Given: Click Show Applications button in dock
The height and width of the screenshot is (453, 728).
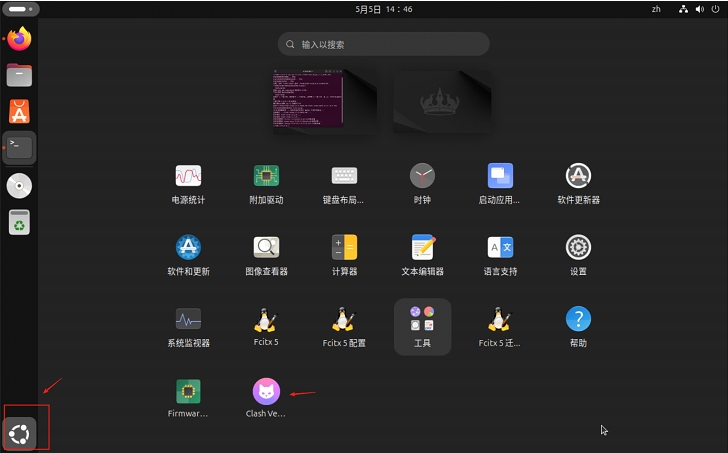Looking at the screenshot, I should click(20, 432).
